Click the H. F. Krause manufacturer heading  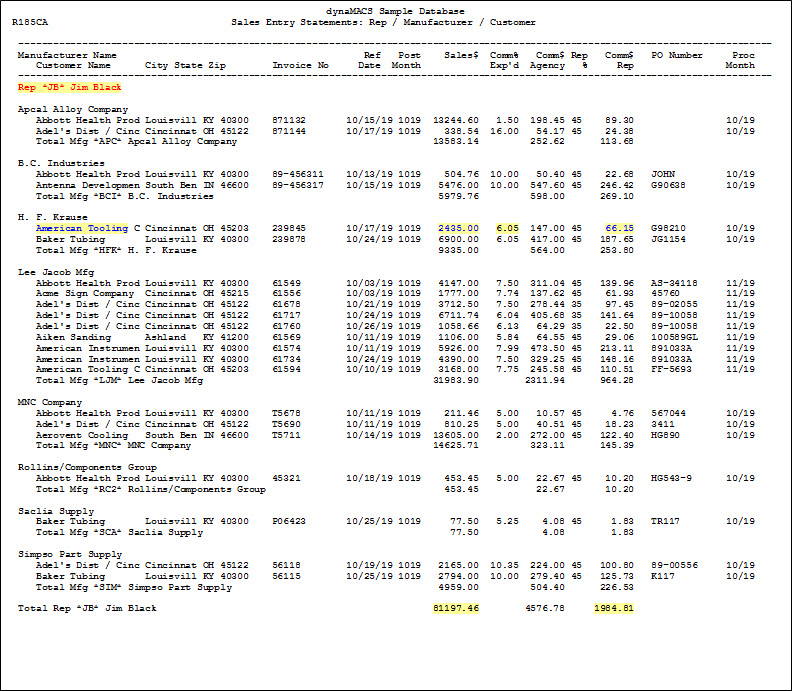pyautogui.click(x=53, y=217)
